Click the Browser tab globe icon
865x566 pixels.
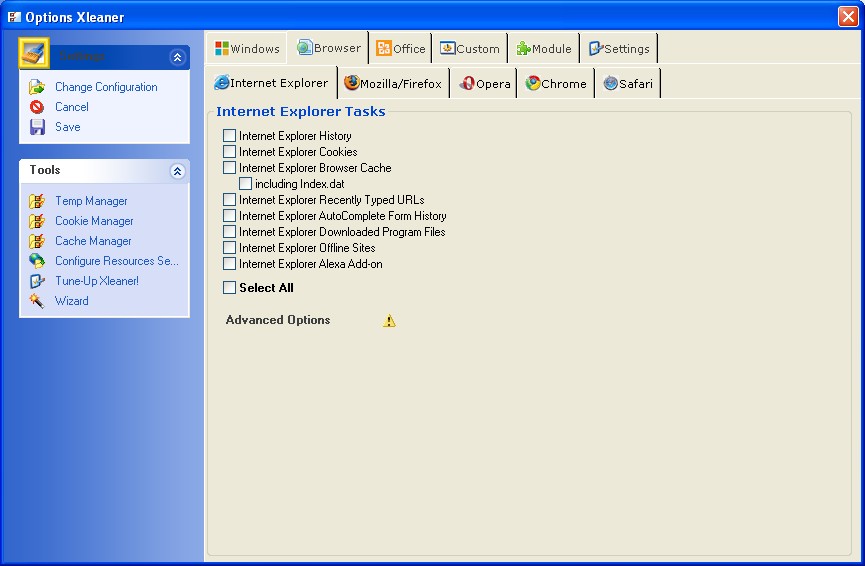[x=305, y=47]
